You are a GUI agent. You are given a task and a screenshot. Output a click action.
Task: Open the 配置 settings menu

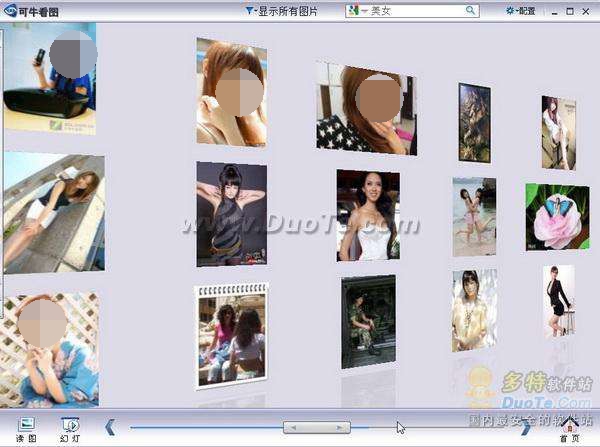[520, 11]
